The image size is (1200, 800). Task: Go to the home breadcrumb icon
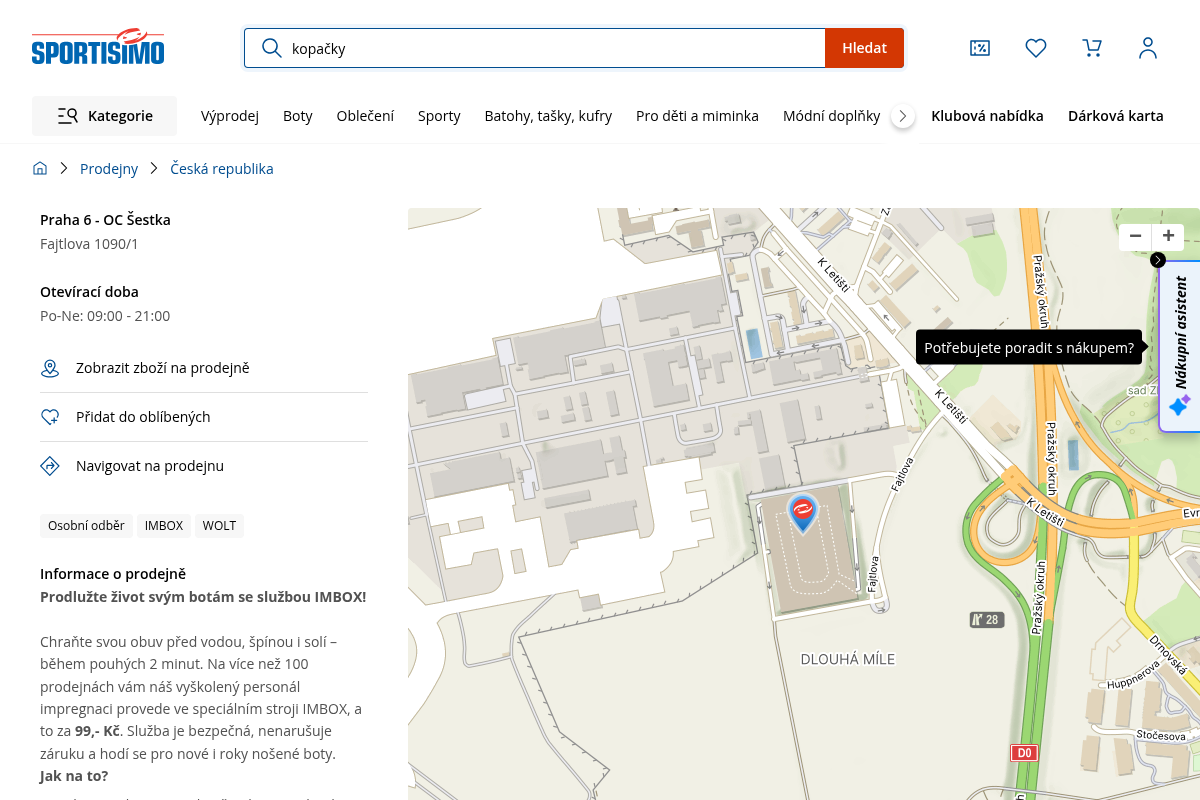(x=40, y=169)
